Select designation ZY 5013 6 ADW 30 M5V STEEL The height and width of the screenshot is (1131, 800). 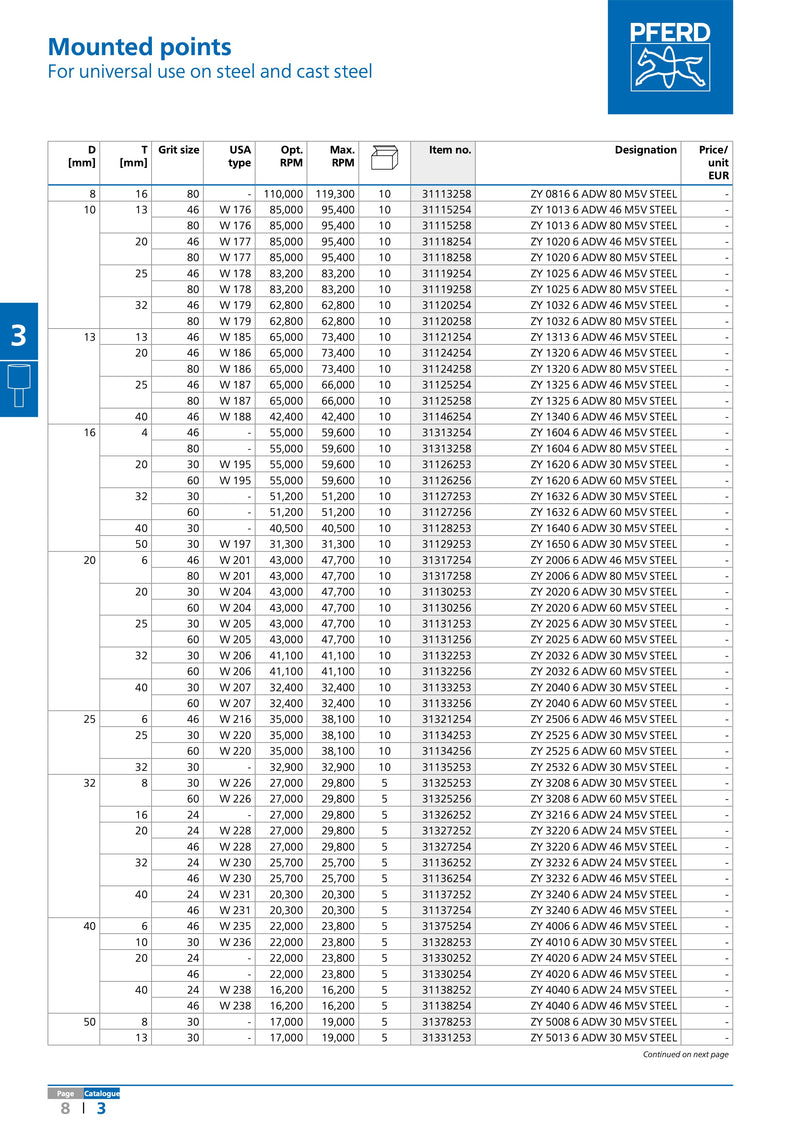point(603,1038)
